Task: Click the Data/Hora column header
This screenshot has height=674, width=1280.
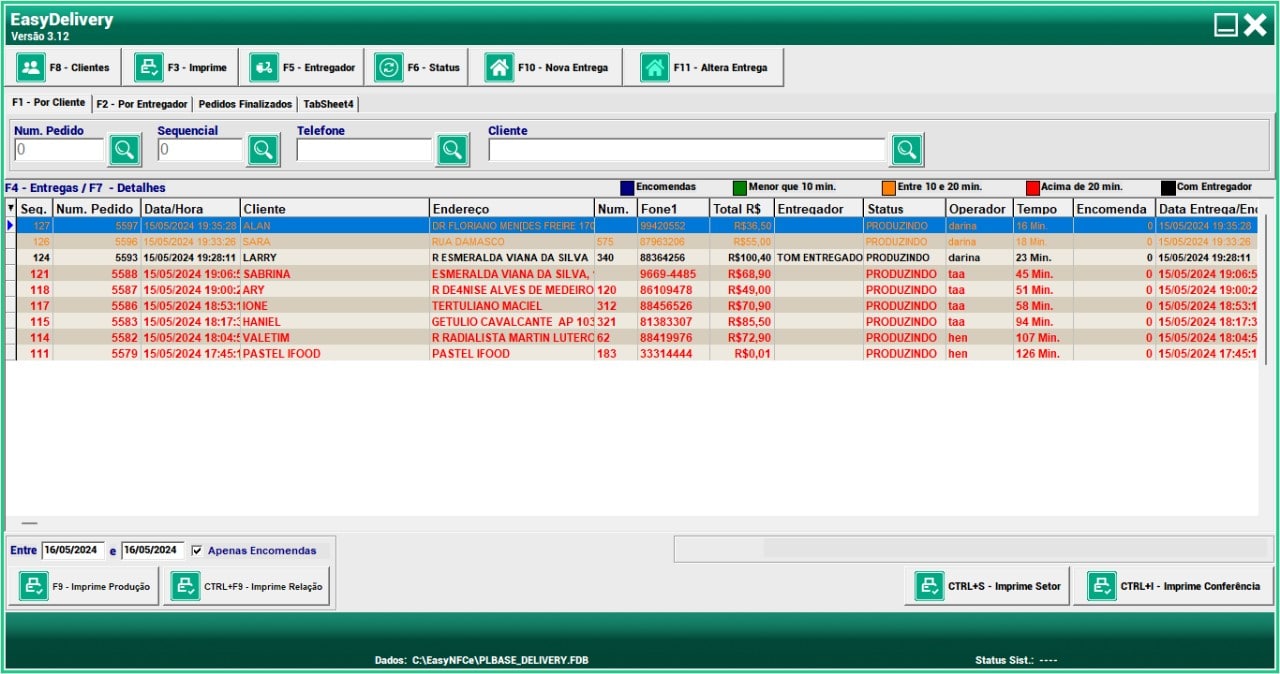Action: click(190, 209)
